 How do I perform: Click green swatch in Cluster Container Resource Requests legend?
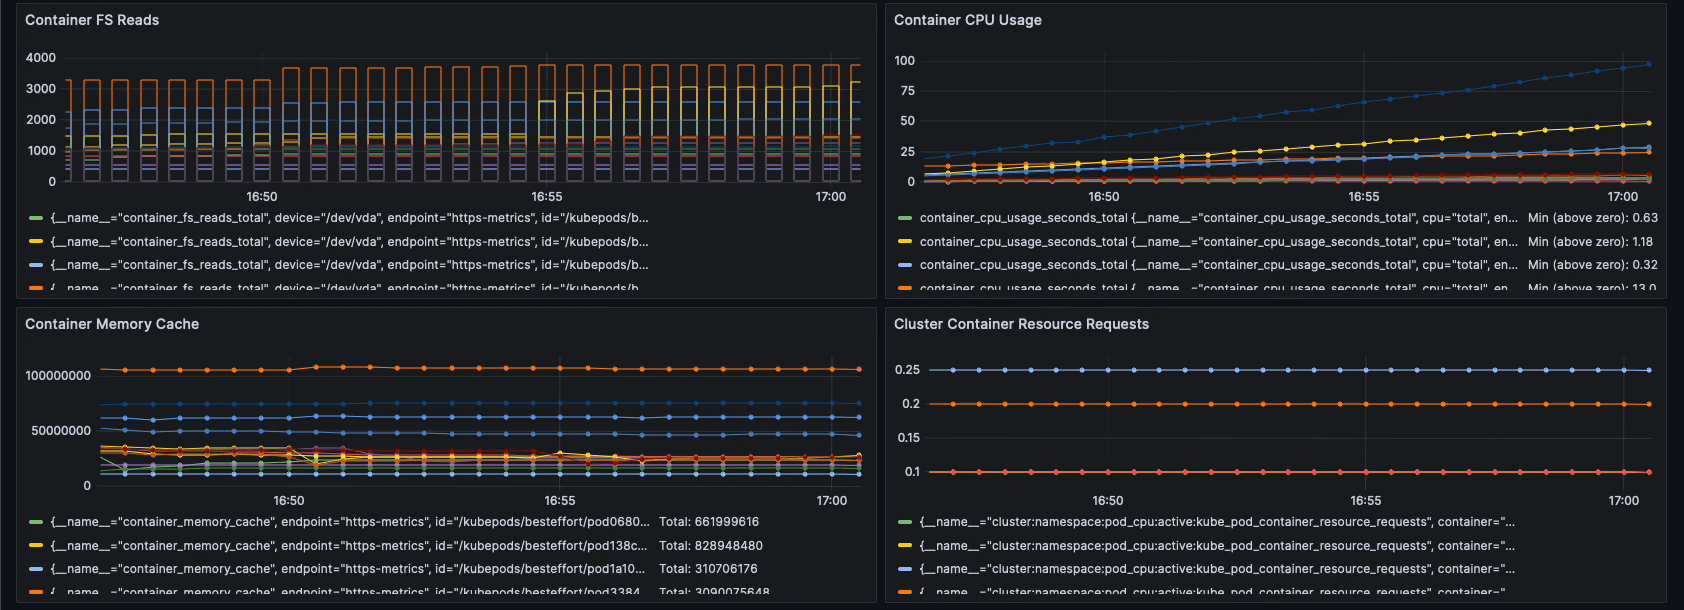click(x=905, y=522)
